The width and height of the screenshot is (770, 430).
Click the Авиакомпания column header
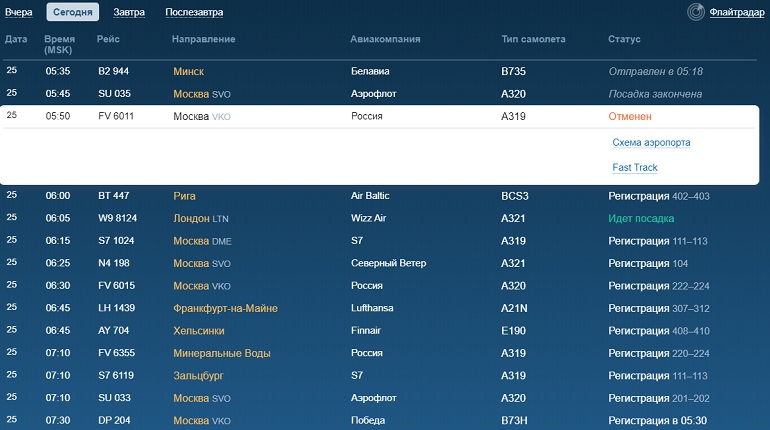tap(385, 39)
